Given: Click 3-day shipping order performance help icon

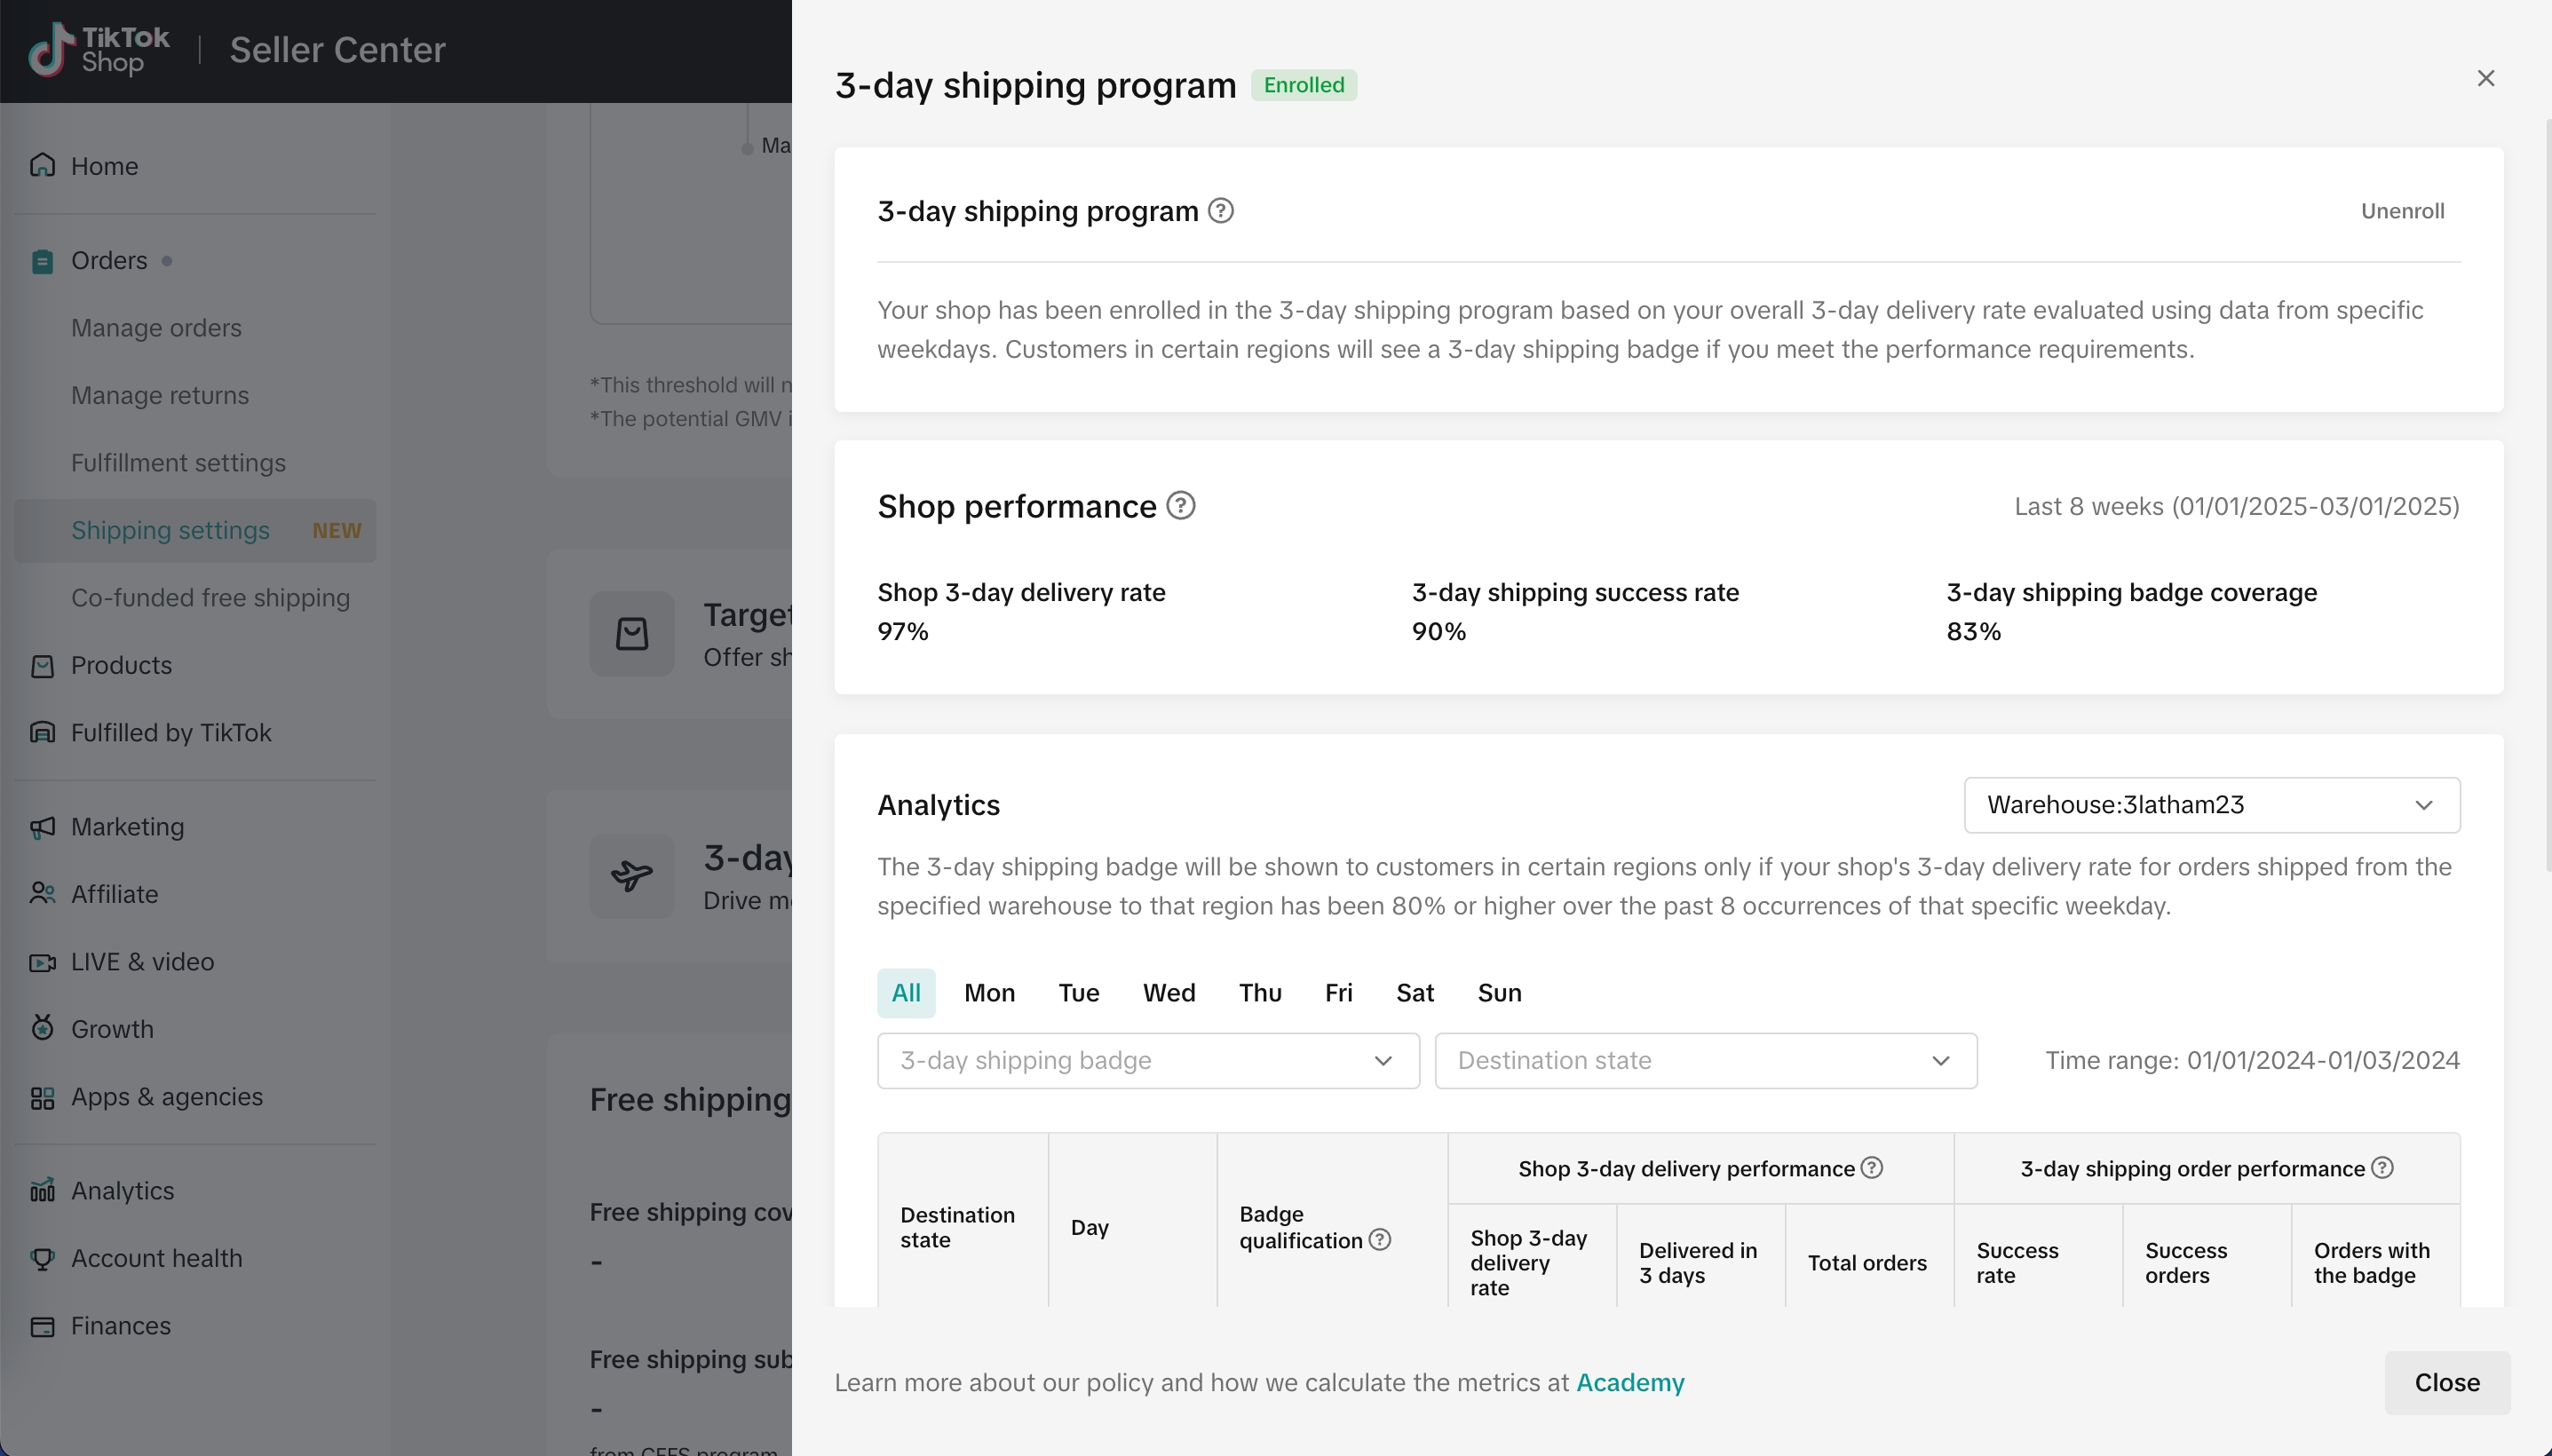Looking at the screenshot, I should [x=2382, y=1168].
